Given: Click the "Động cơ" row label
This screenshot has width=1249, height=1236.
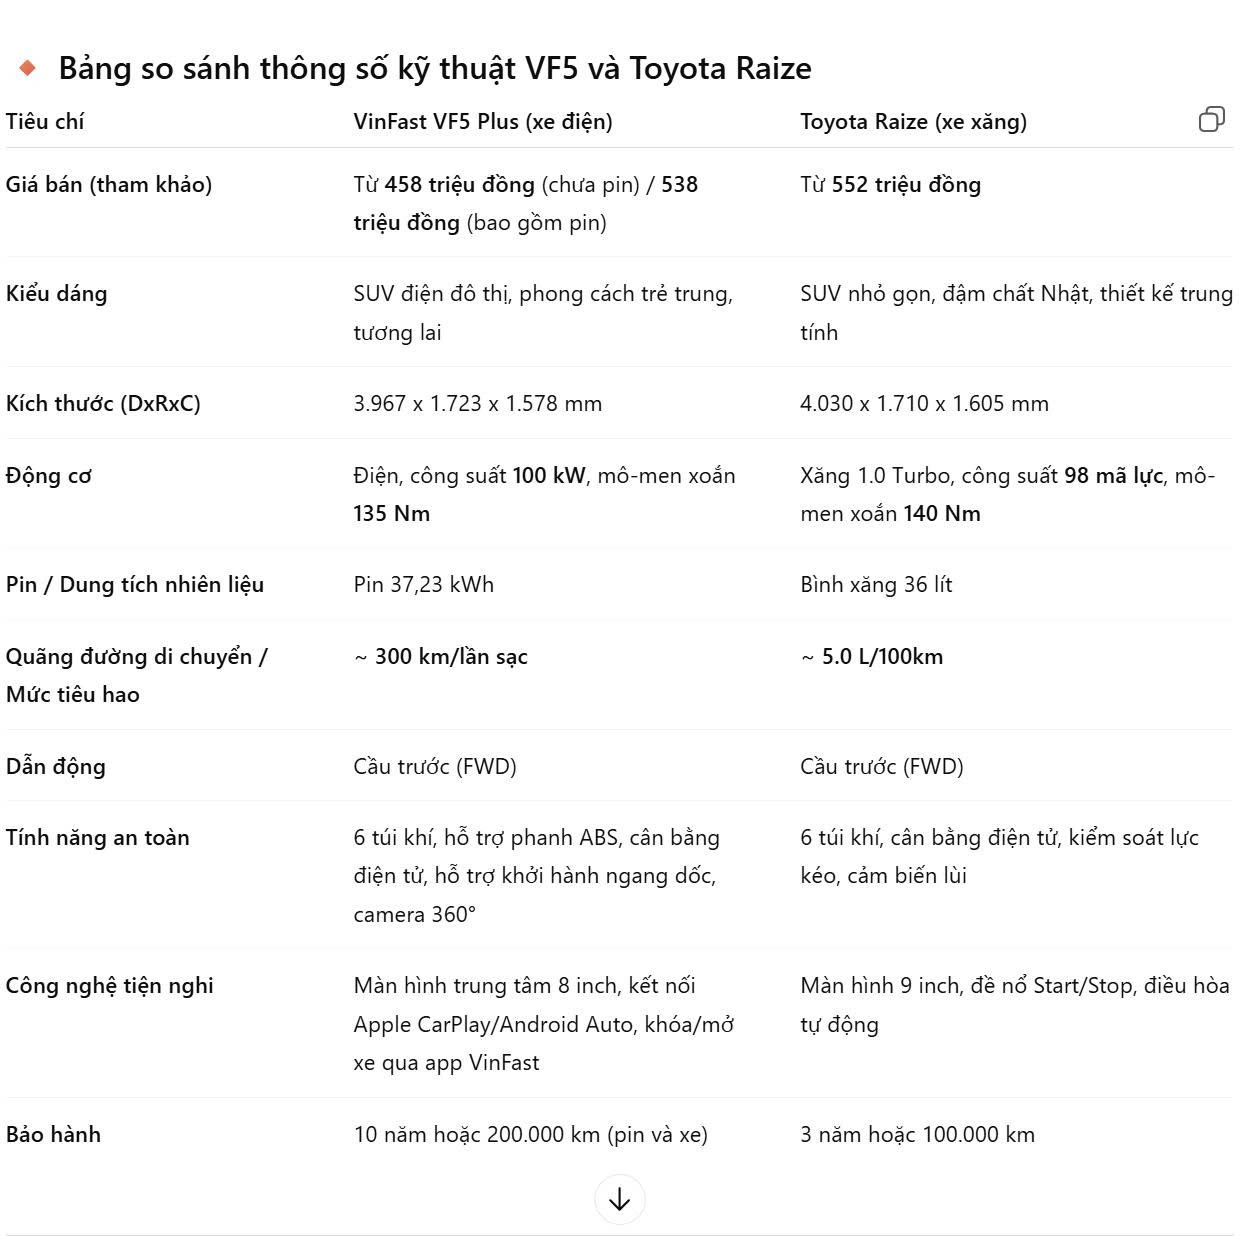Looking at the screenshot, I should pos(48,476).
